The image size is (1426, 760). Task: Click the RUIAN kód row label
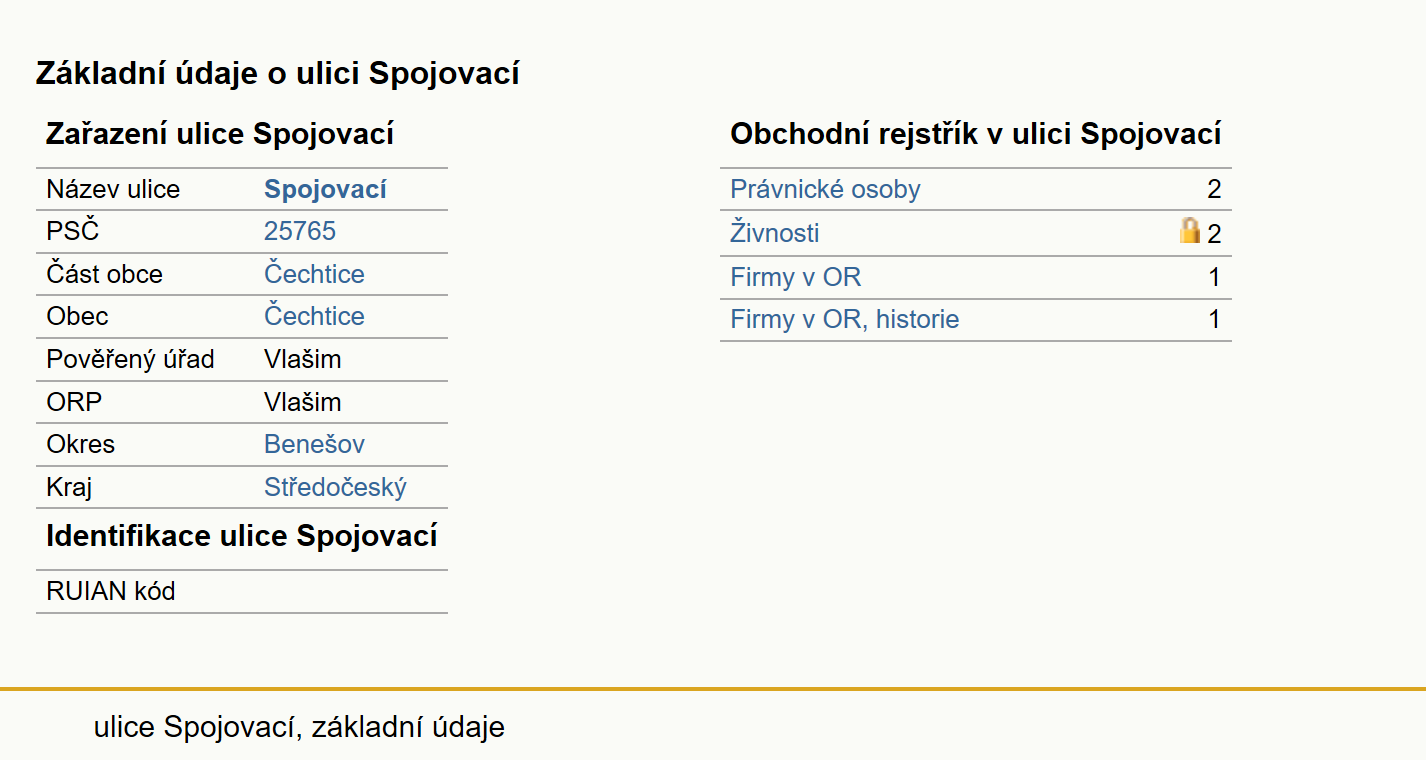pyautogui.click(x=111, y=591)
